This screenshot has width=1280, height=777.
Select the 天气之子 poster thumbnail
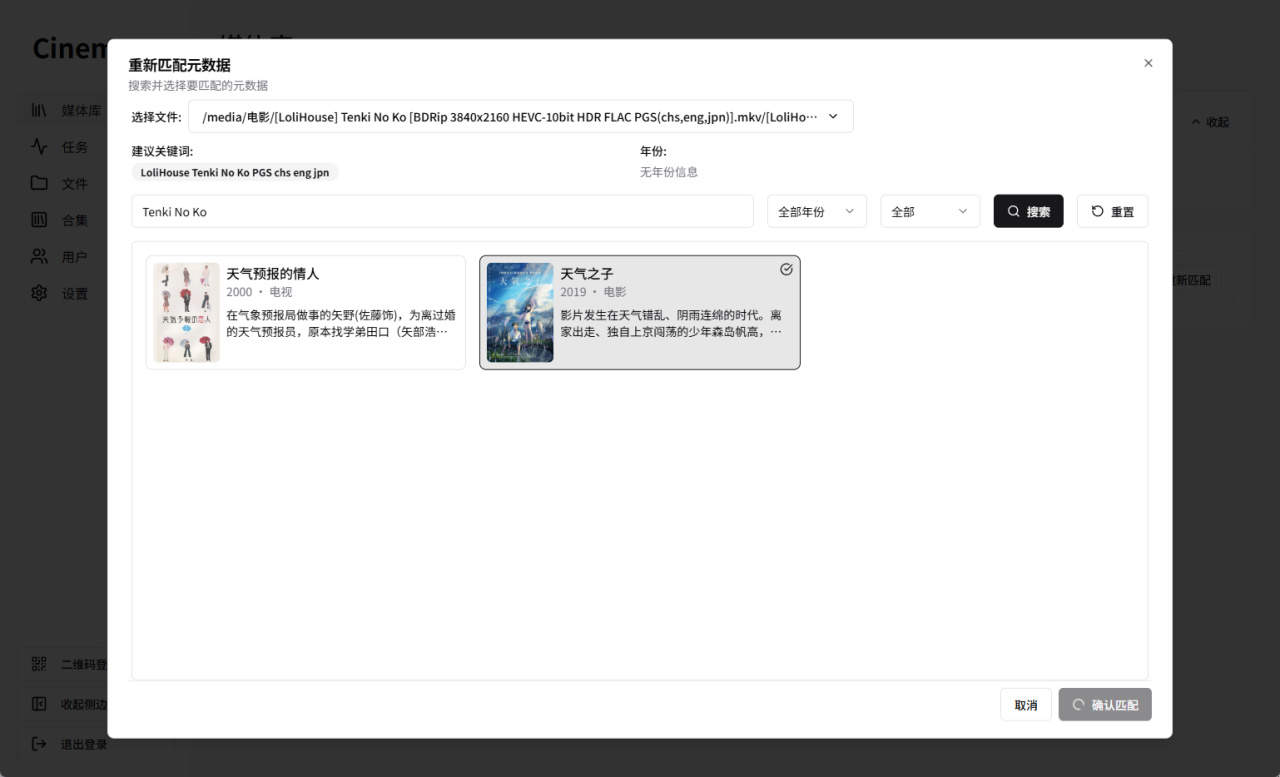pyautogui.click(x=520, y=312)
